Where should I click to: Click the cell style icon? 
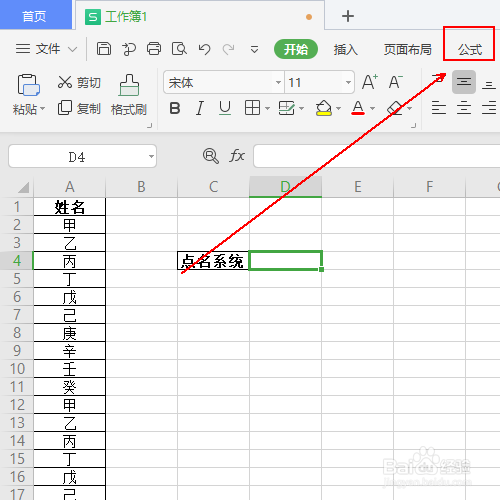287,108
